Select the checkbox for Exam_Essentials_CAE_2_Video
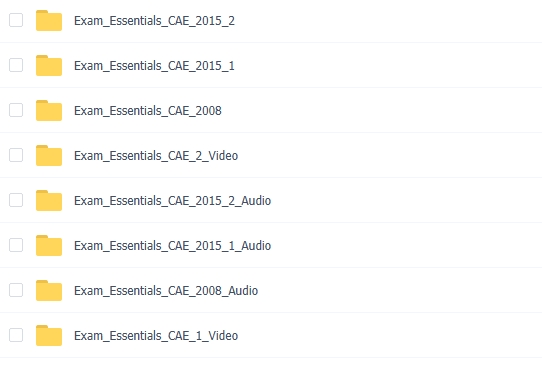Image resolution: width=542 pixels, height=366 pixels. point(16,155)
